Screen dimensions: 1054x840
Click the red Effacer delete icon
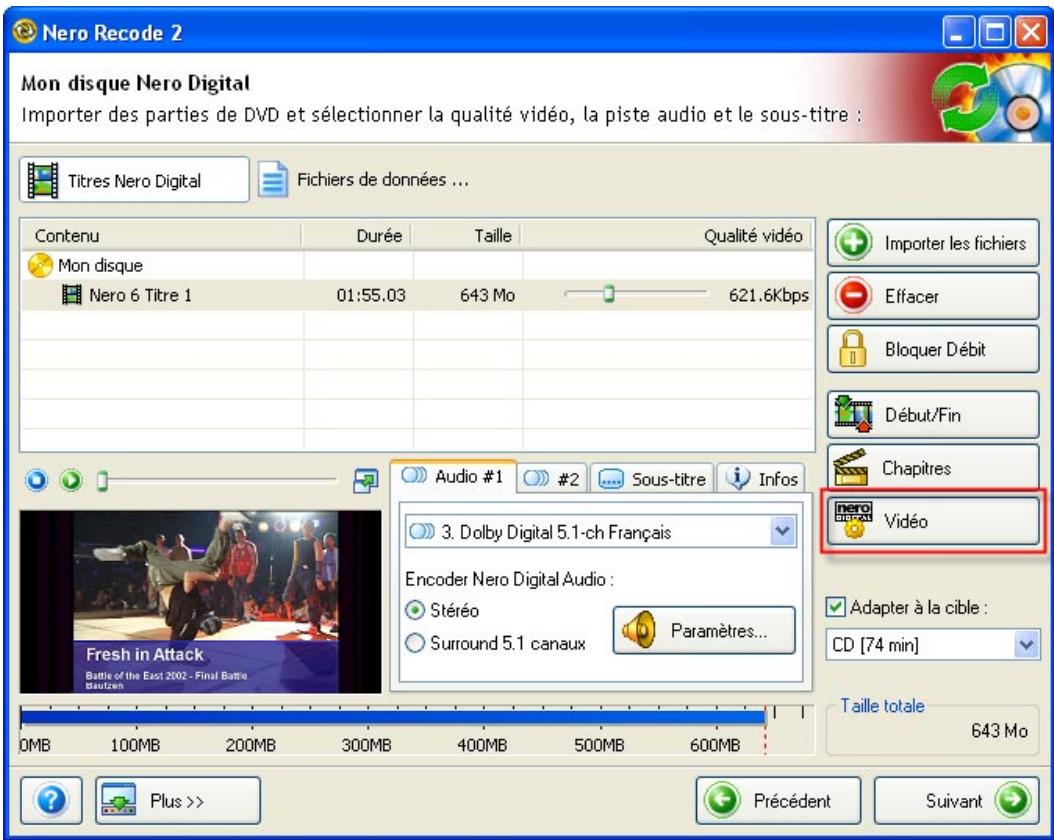(x=854, y=296)
